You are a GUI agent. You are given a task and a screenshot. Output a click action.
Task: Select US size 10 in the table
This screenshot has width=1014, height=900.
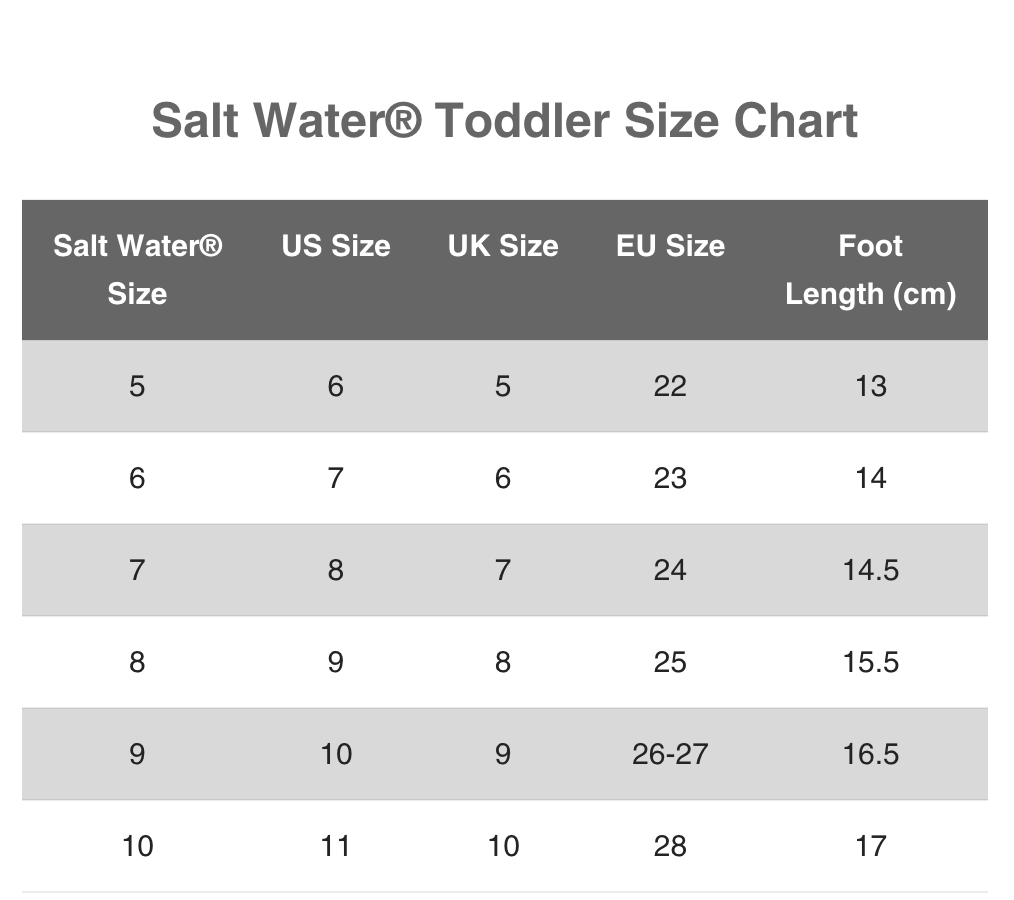pos(336,754)
